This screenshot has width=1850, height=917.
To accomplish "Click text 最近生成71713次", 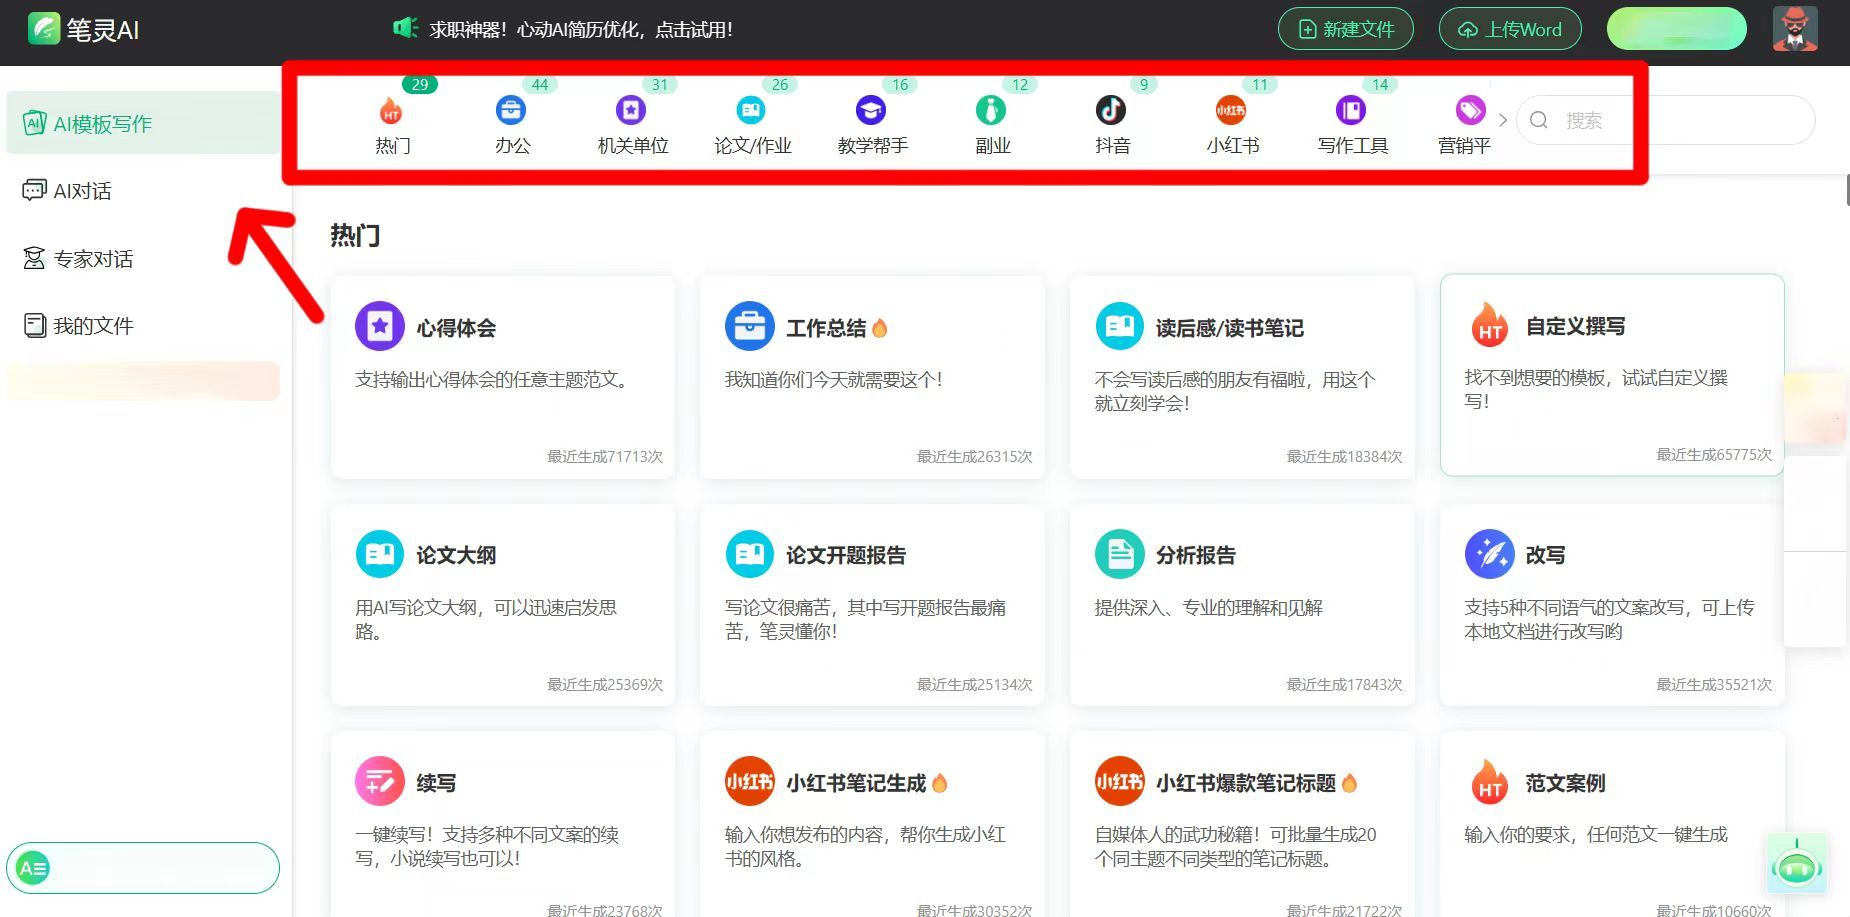I will [605, 456].
